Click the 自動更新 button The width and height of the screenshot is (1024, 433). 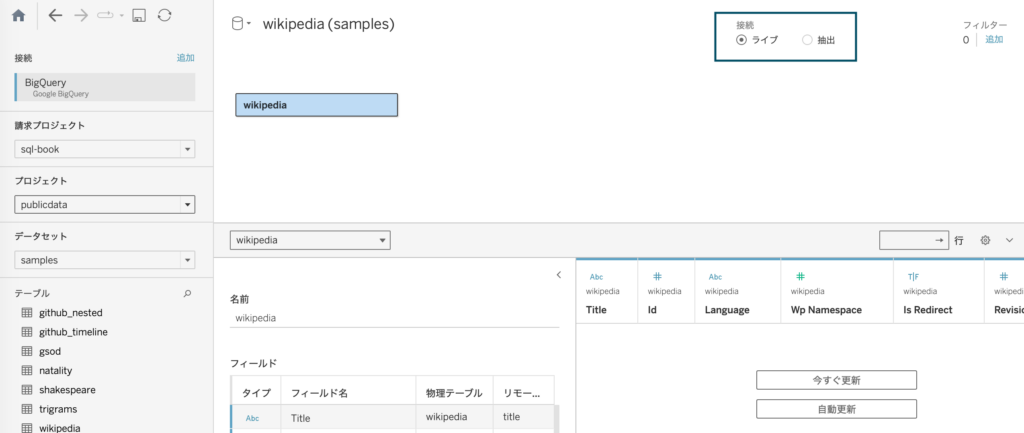click(836, 409)
